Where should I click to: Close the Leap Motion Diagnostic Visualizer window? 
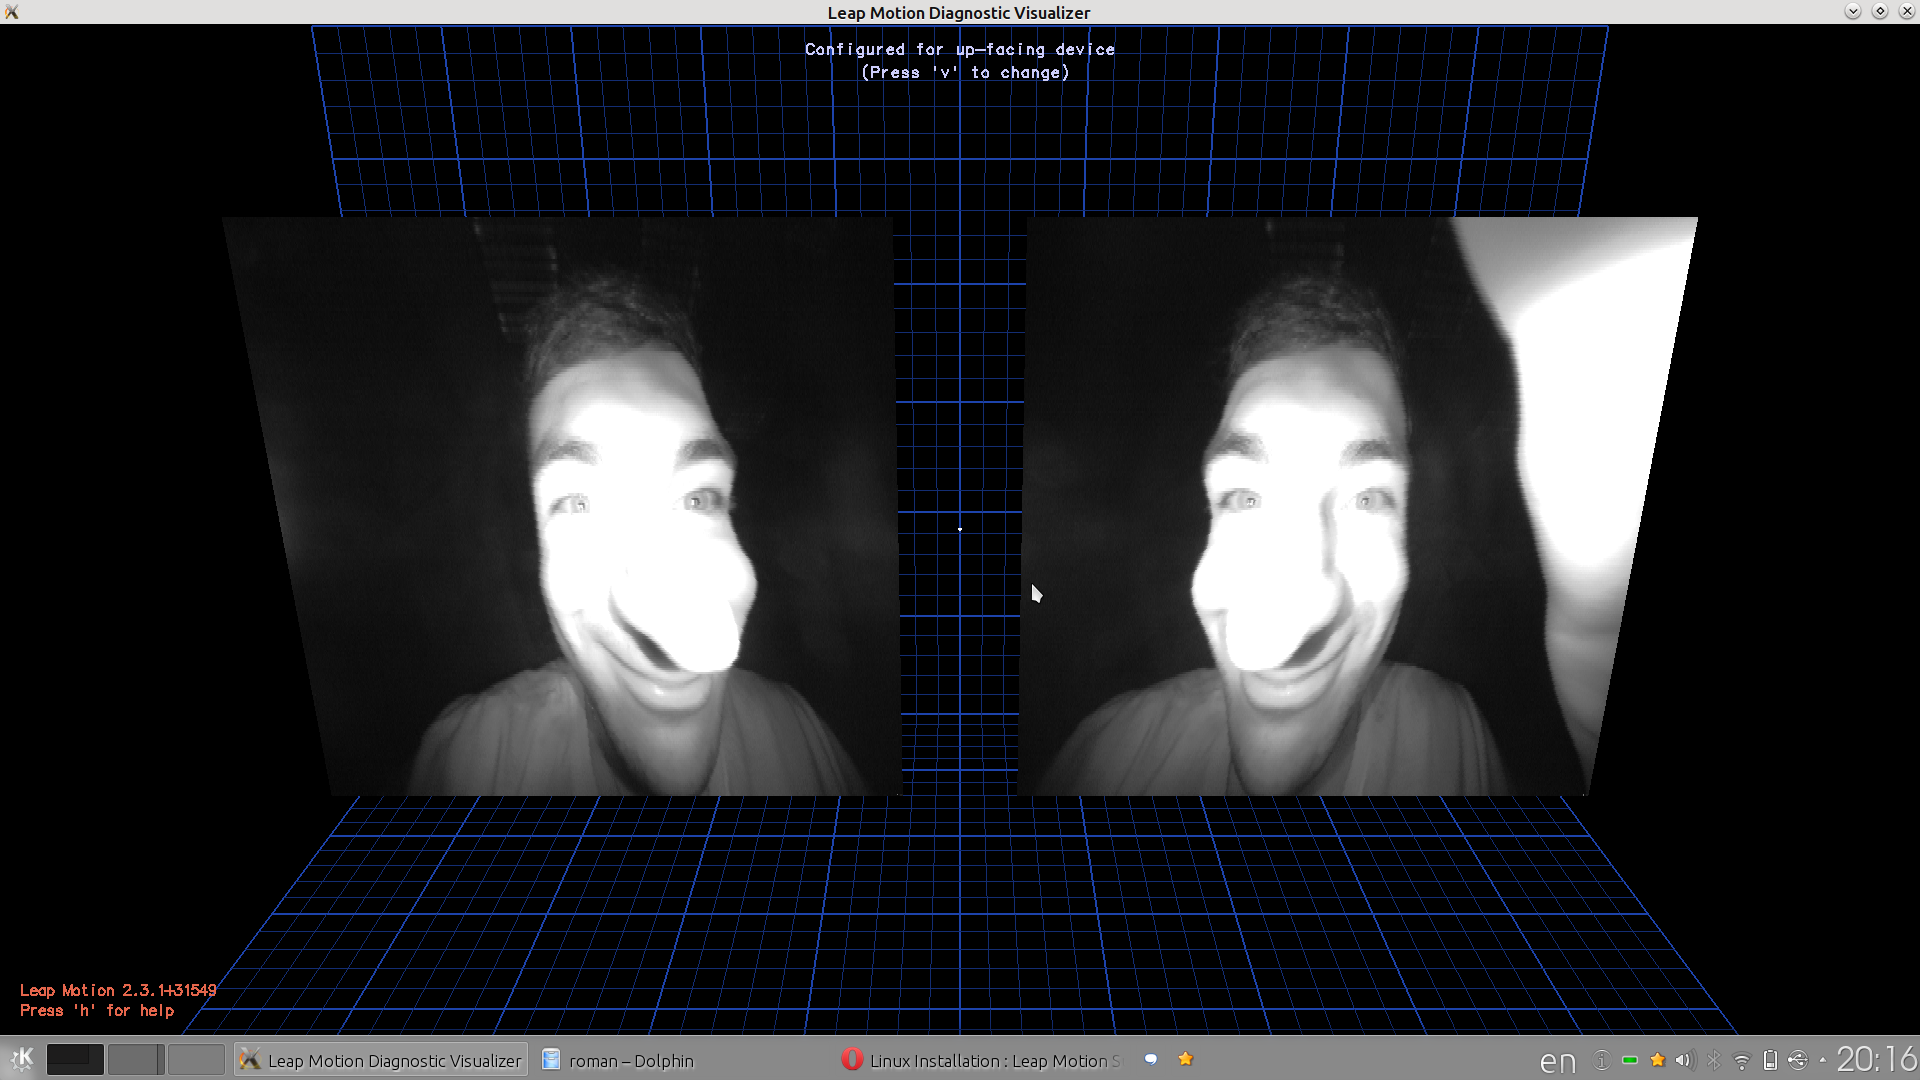tap(1907, 11)
